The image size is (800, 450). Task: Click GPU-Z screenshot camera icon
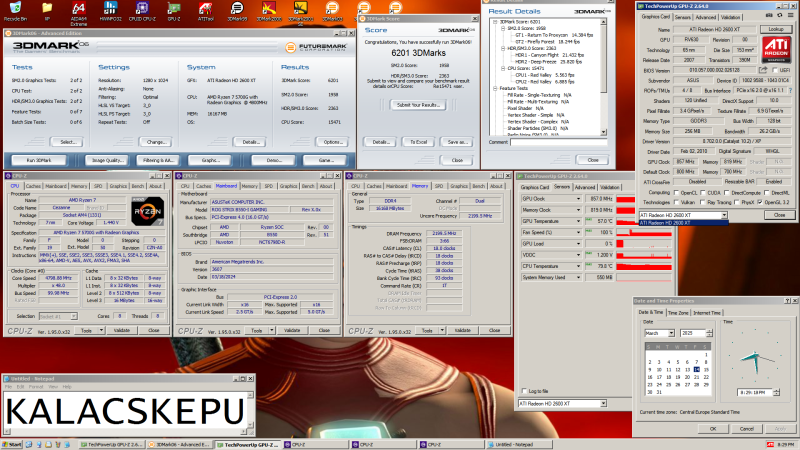click(x=769, y=16)
